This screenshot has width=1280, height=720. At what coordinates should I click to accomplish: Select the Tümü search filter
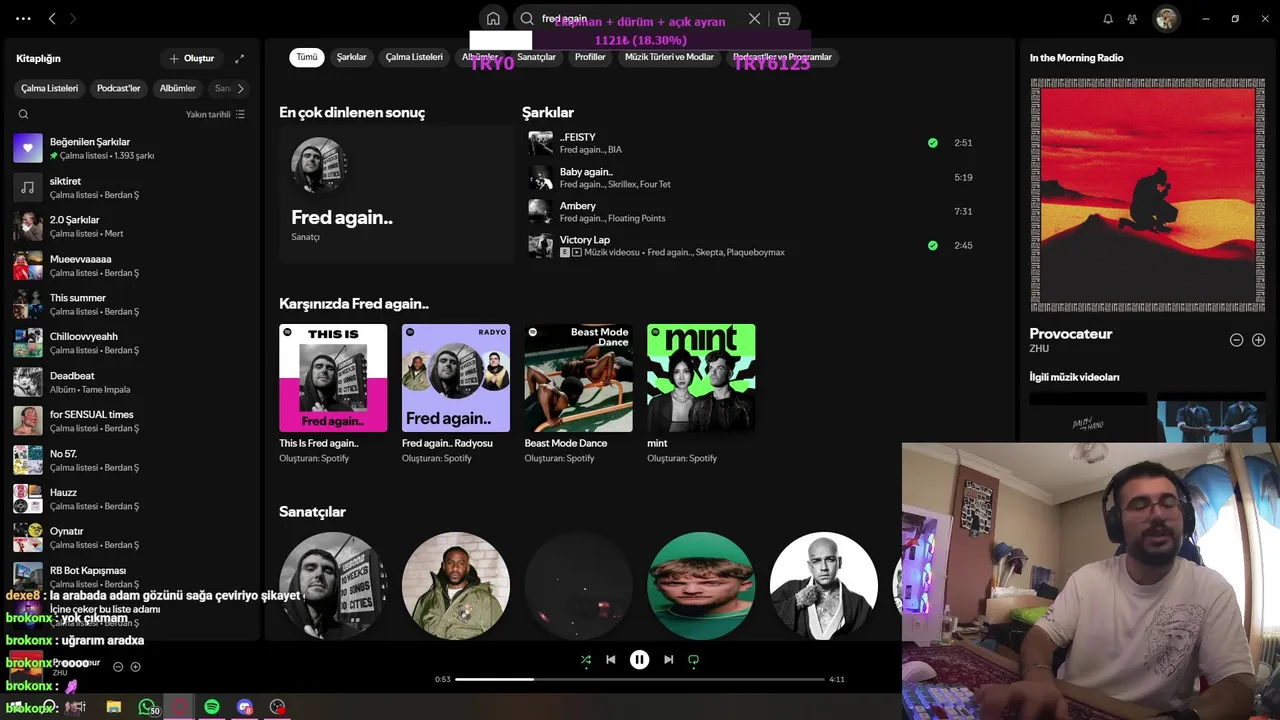click(x=307, y=57)
